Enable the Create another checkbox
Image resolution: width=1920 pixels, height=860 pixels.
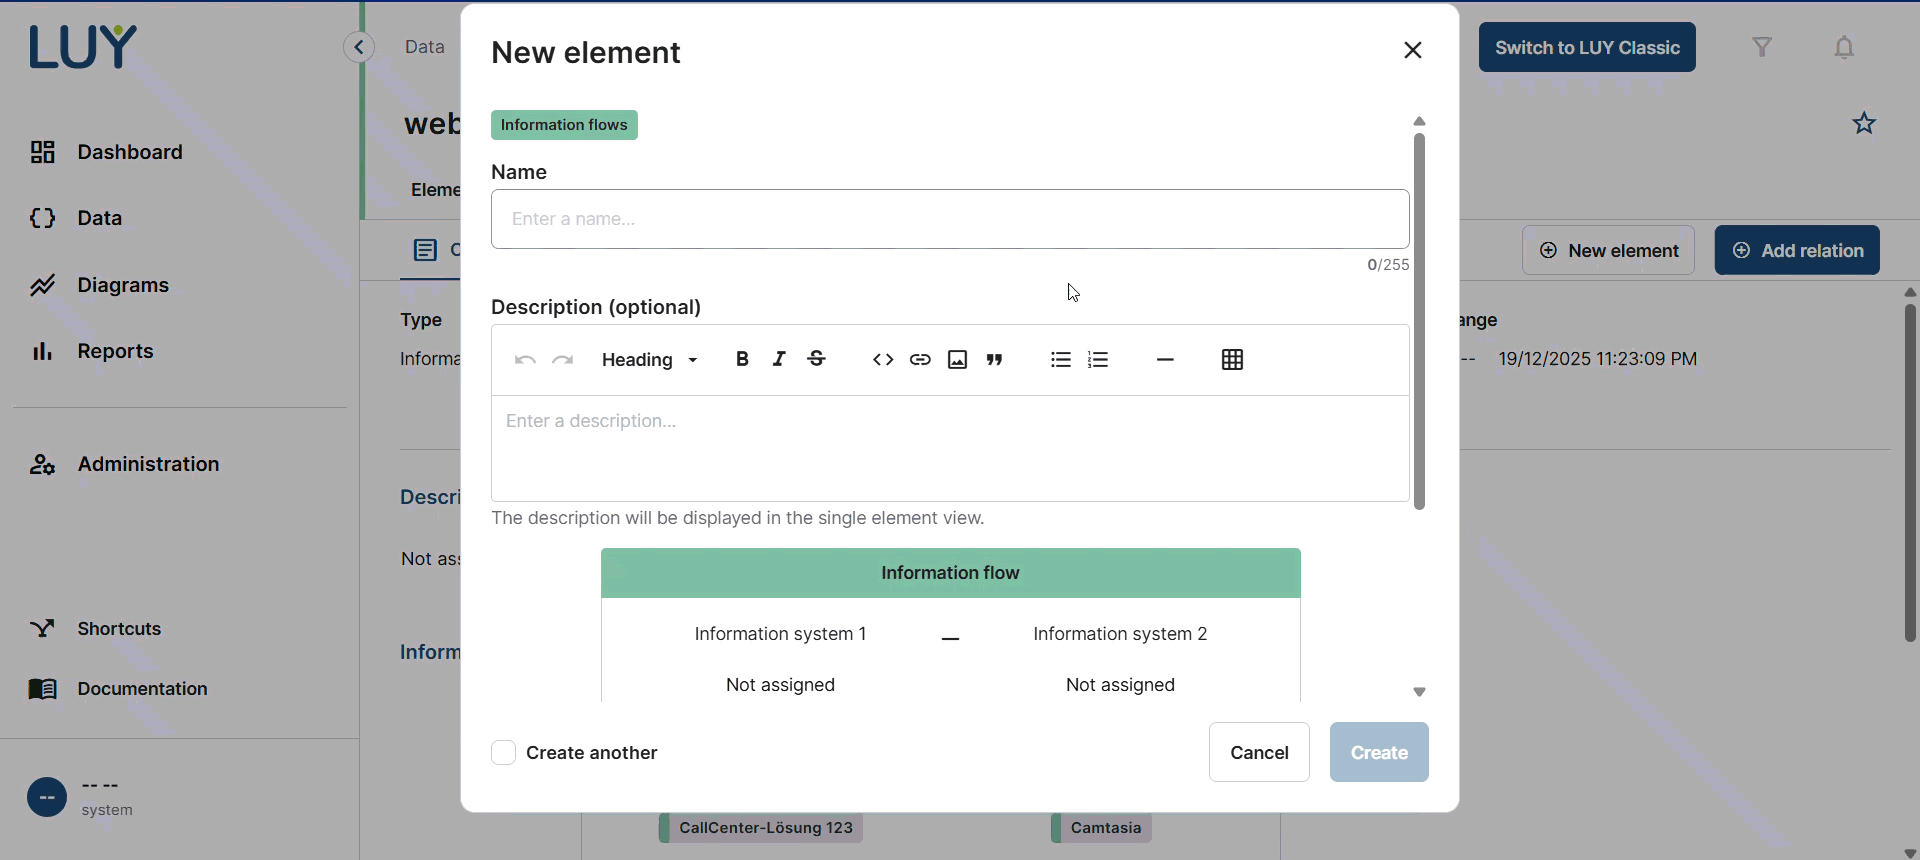[x=504, y=753]
